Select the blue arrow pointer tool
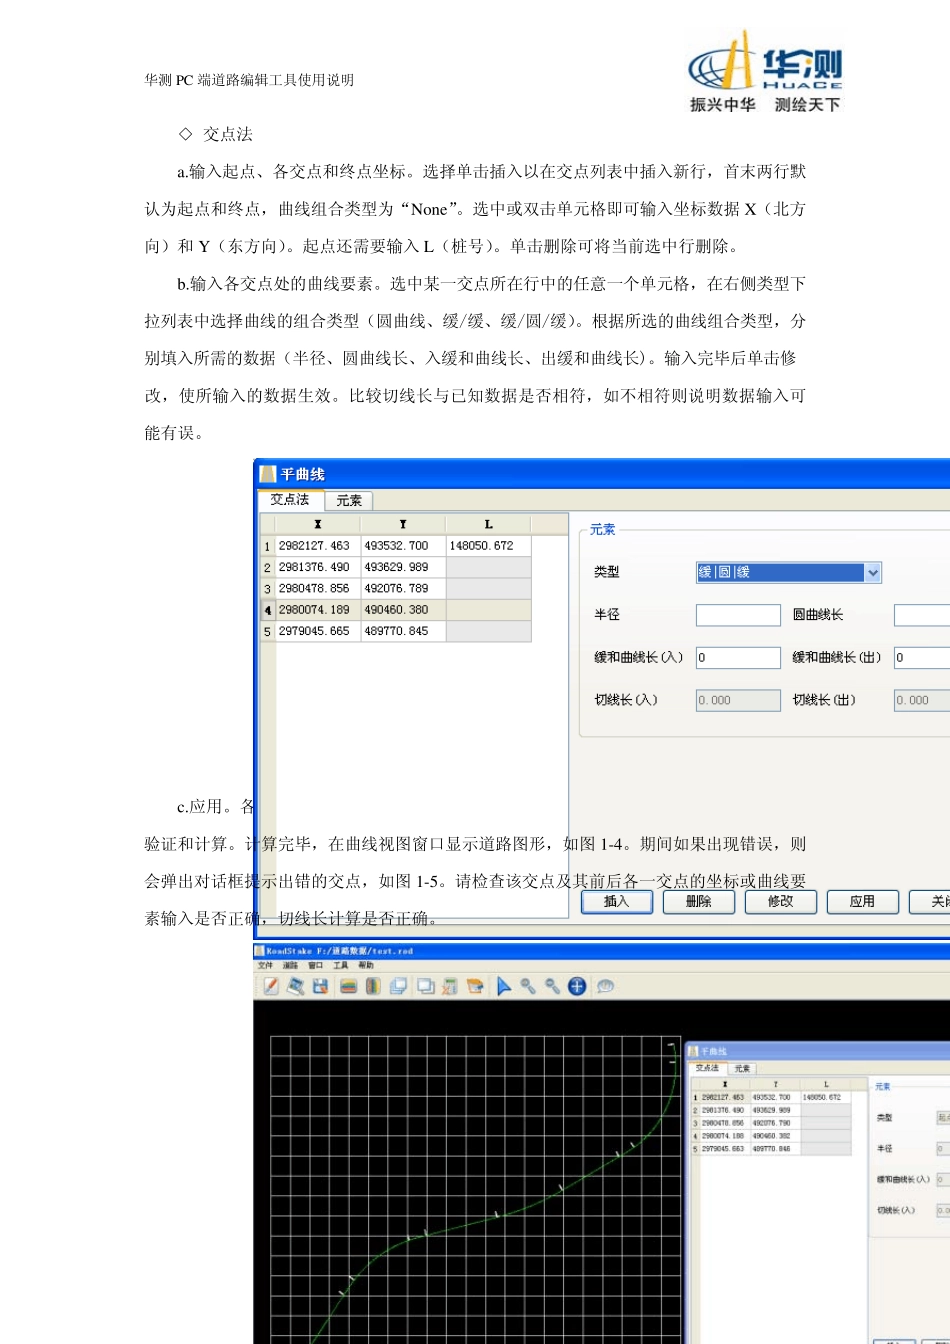The width and height of the screenshot is (950, 1344). point(504,986)
